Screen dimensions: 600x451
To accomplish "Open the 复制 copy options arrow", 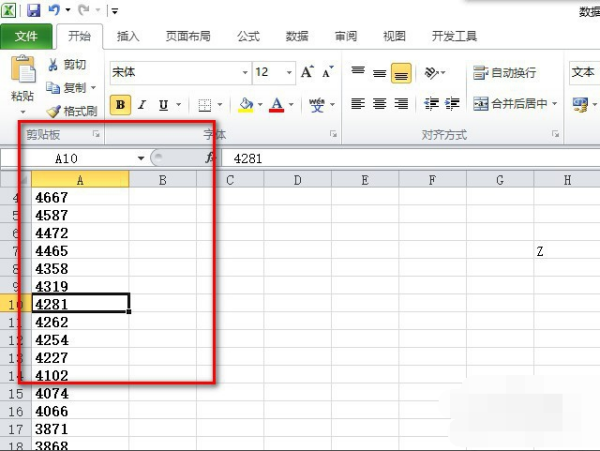I will pyautogui.click(x=93, y=88).
